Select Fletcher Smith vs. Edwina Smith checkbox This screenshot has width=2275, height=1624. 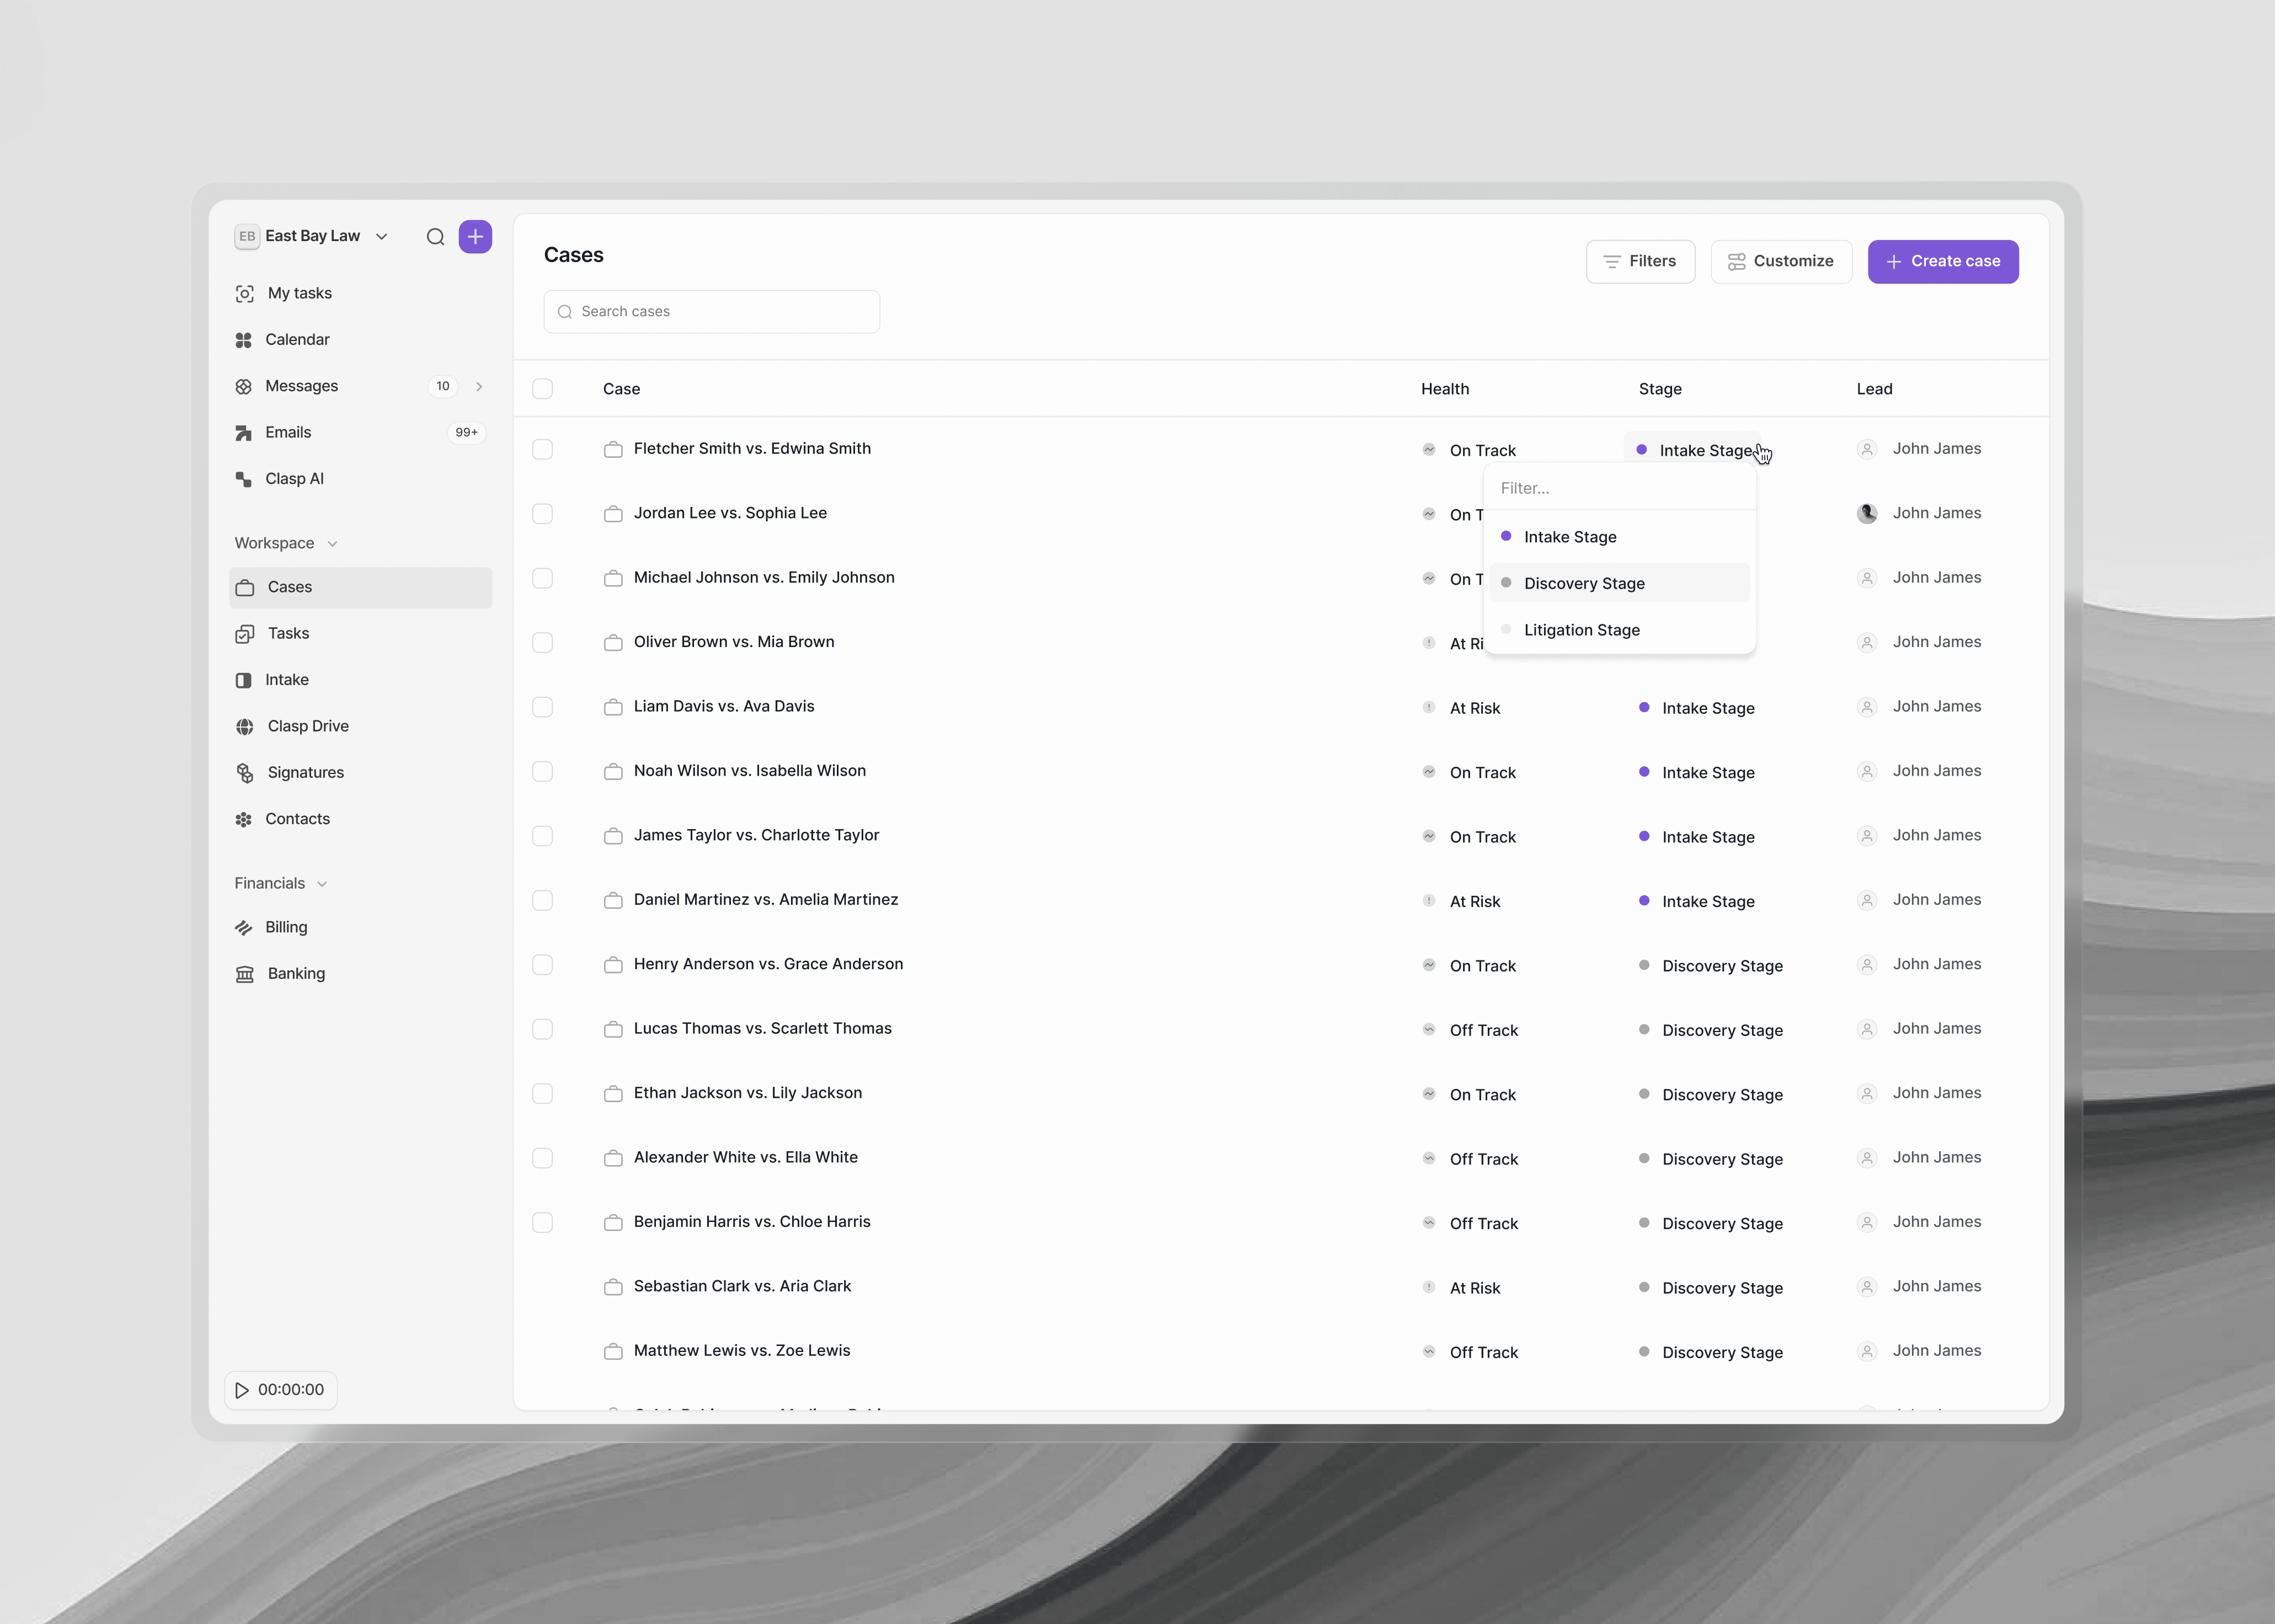click(542, 449)
